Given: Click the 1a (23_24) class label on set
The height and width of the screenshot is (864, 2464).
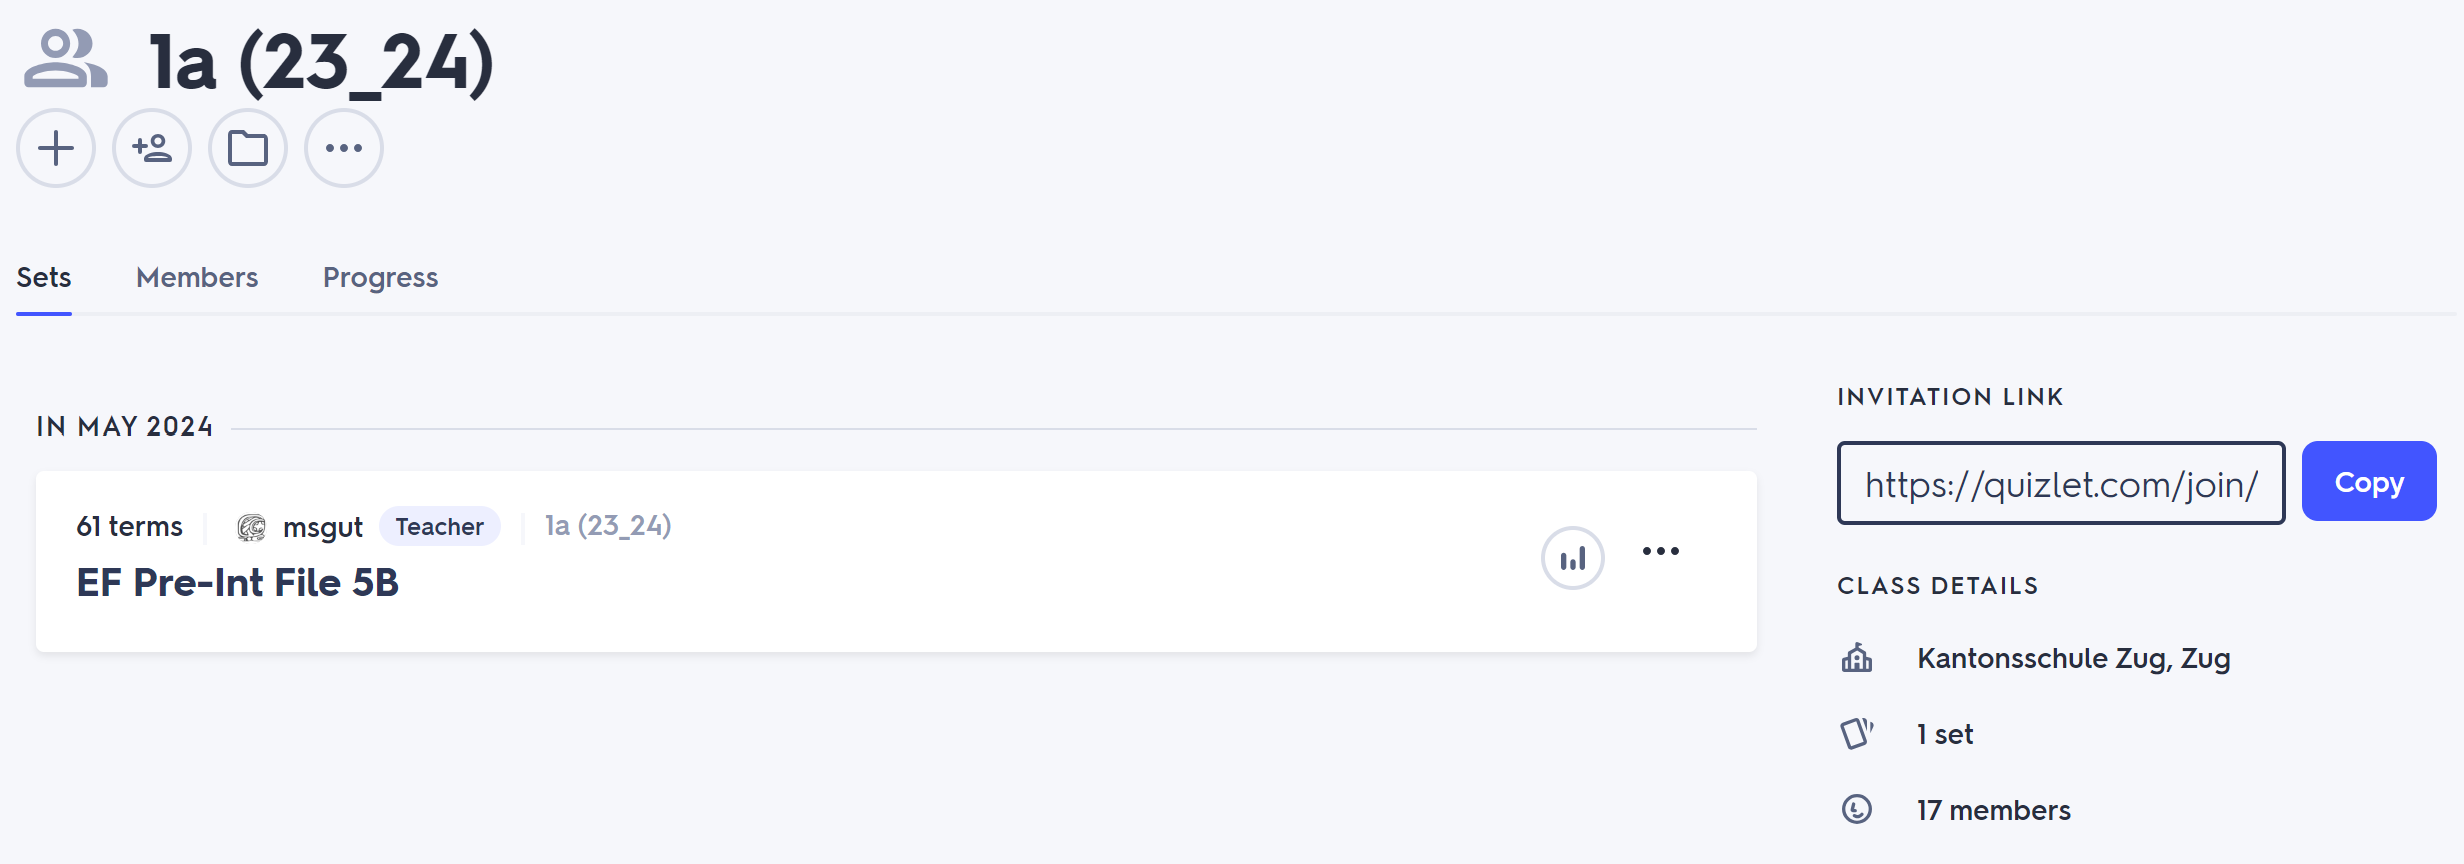Looking at the screenshot, I should tap(608, 526).
